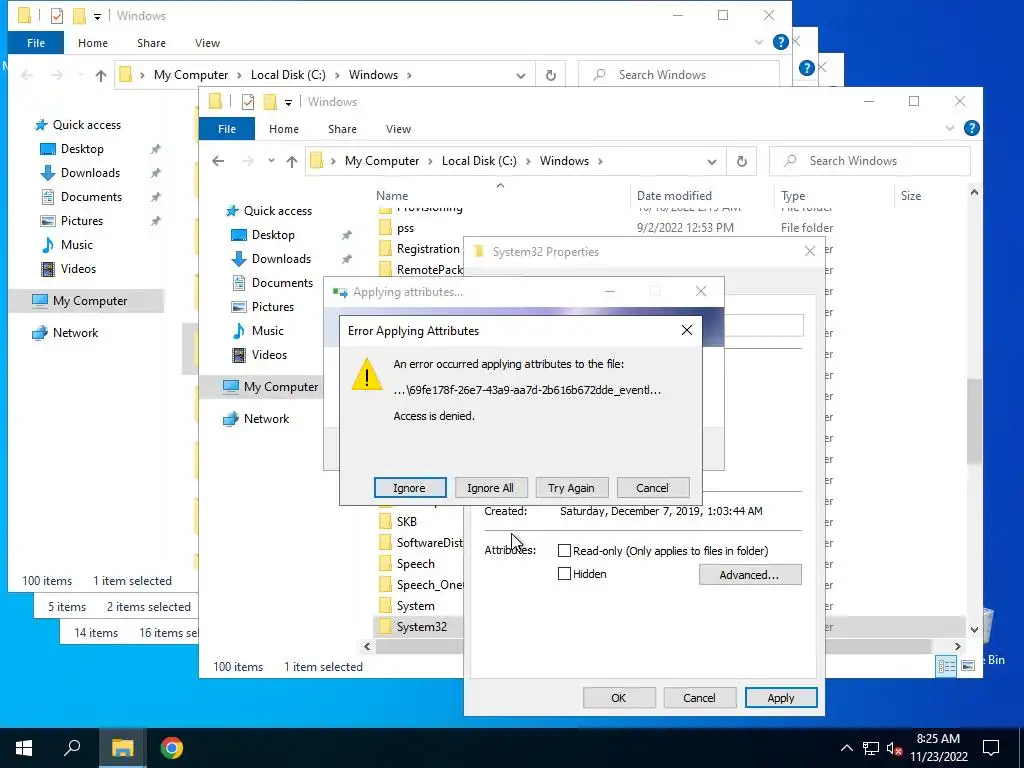This screenshot has width=1024, height=768.
Task: Select Network in front explorer sidebar
Action: pyautogui.click(x=256, y=419)
